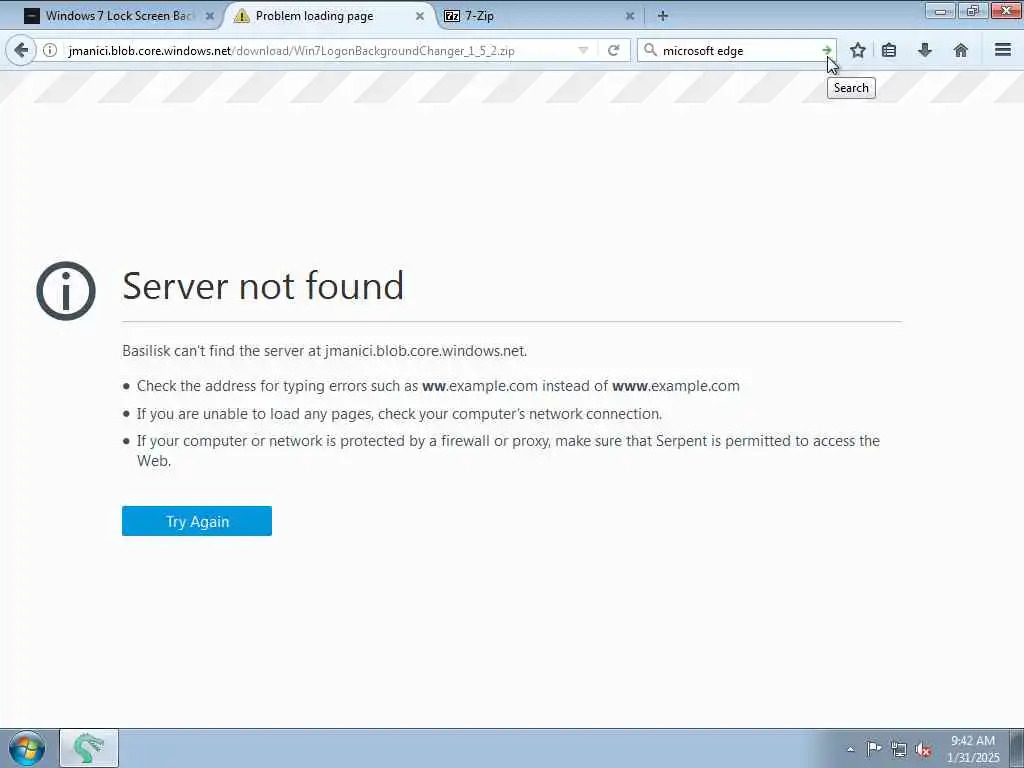
Task: Open the hamburger menu
Action: click(x=1002, y=50)
